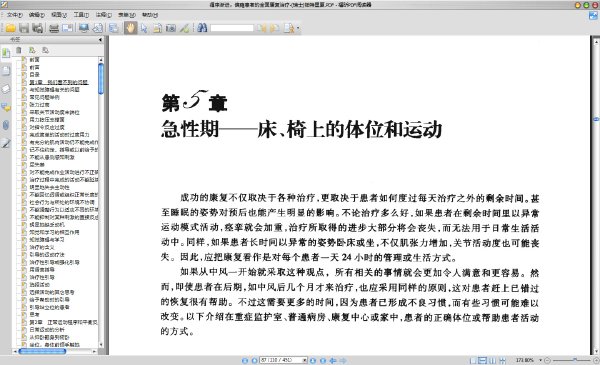Switch to continuous facing layout icon

click(x=502, y=360)
